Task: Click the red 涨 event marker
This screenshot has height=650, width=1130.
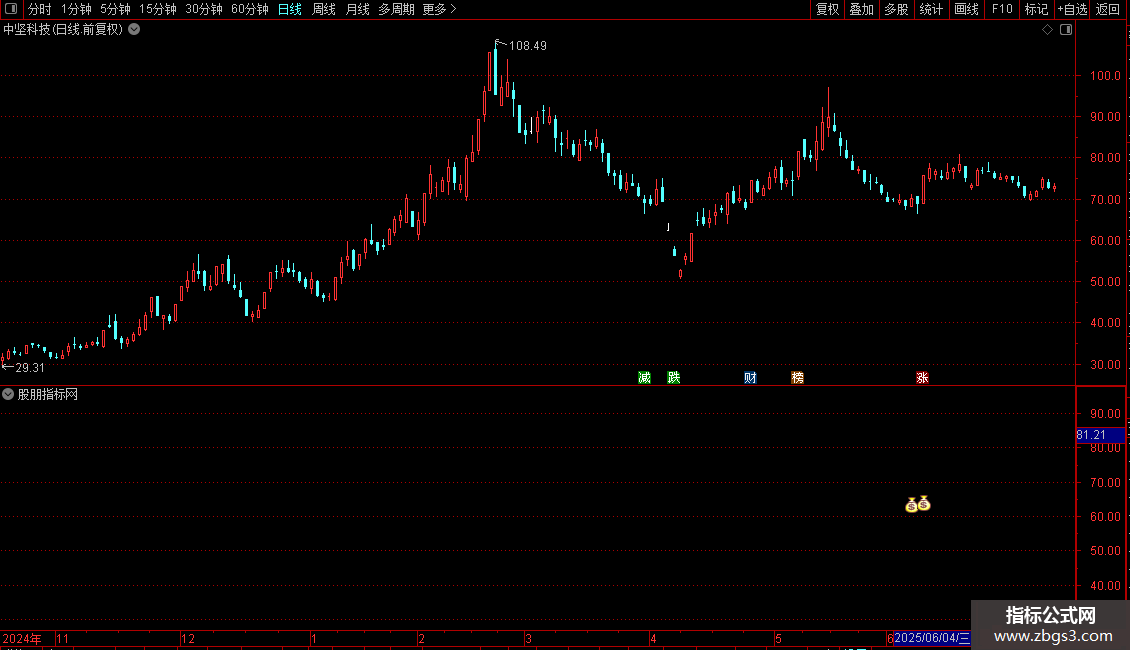Action: pos(922,378)
